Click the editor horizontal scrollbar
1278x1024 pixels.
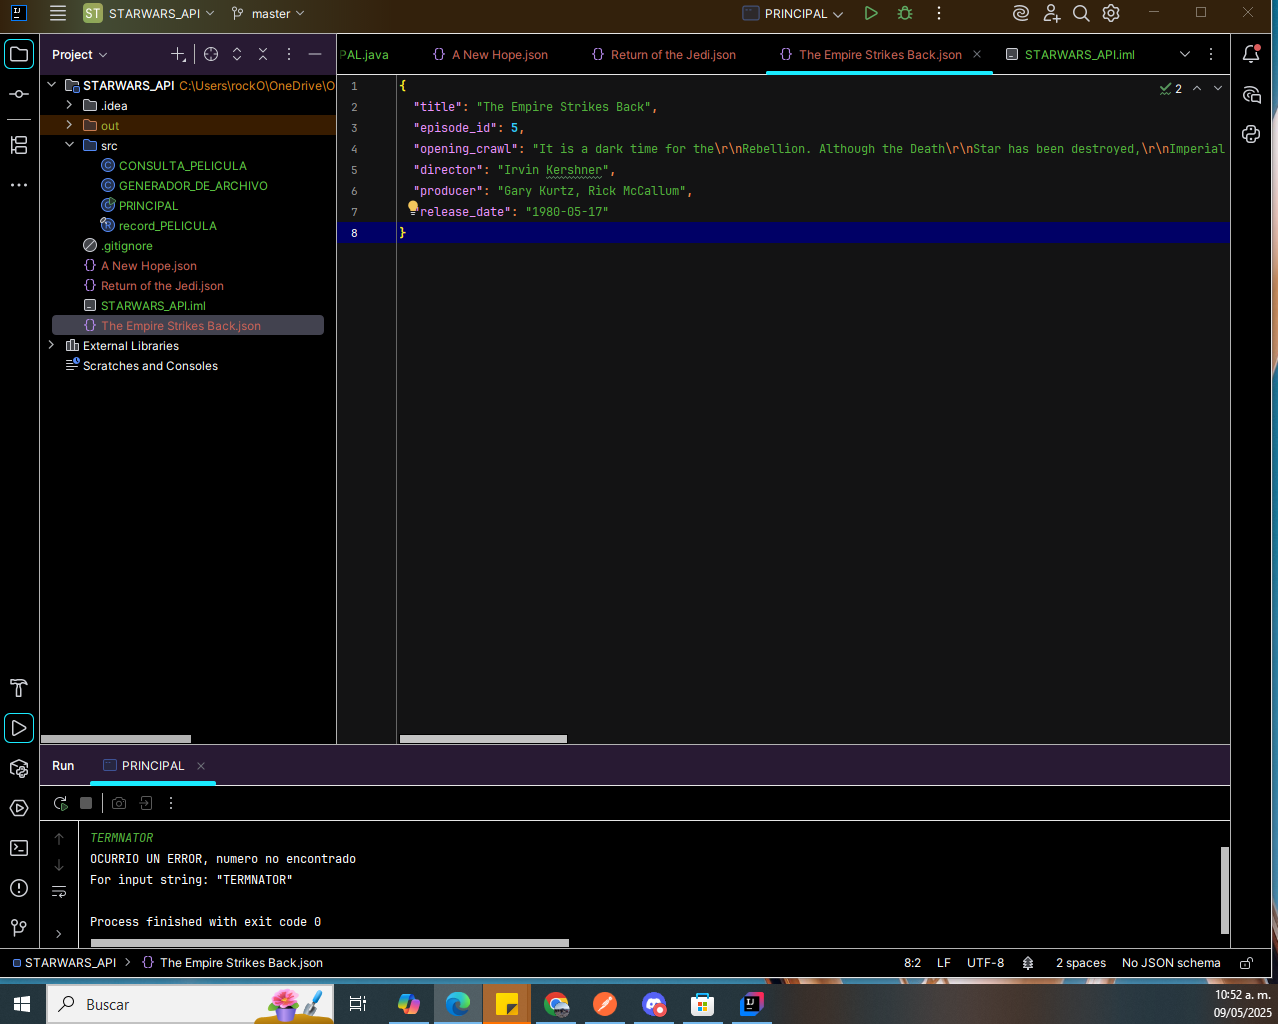[x=483, y=739]
